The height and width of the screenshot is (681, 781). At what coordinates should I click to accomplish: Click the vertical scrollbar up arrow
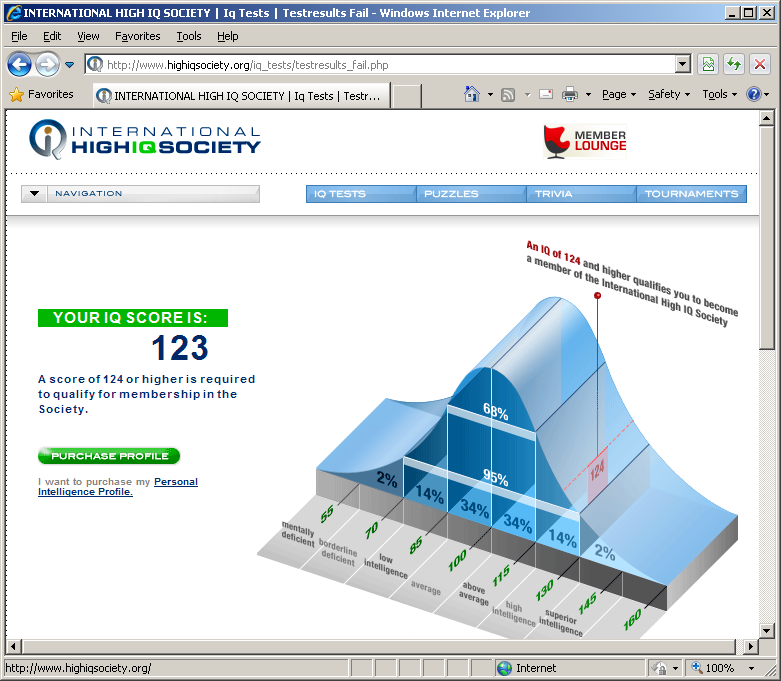[x=766, y=119]
